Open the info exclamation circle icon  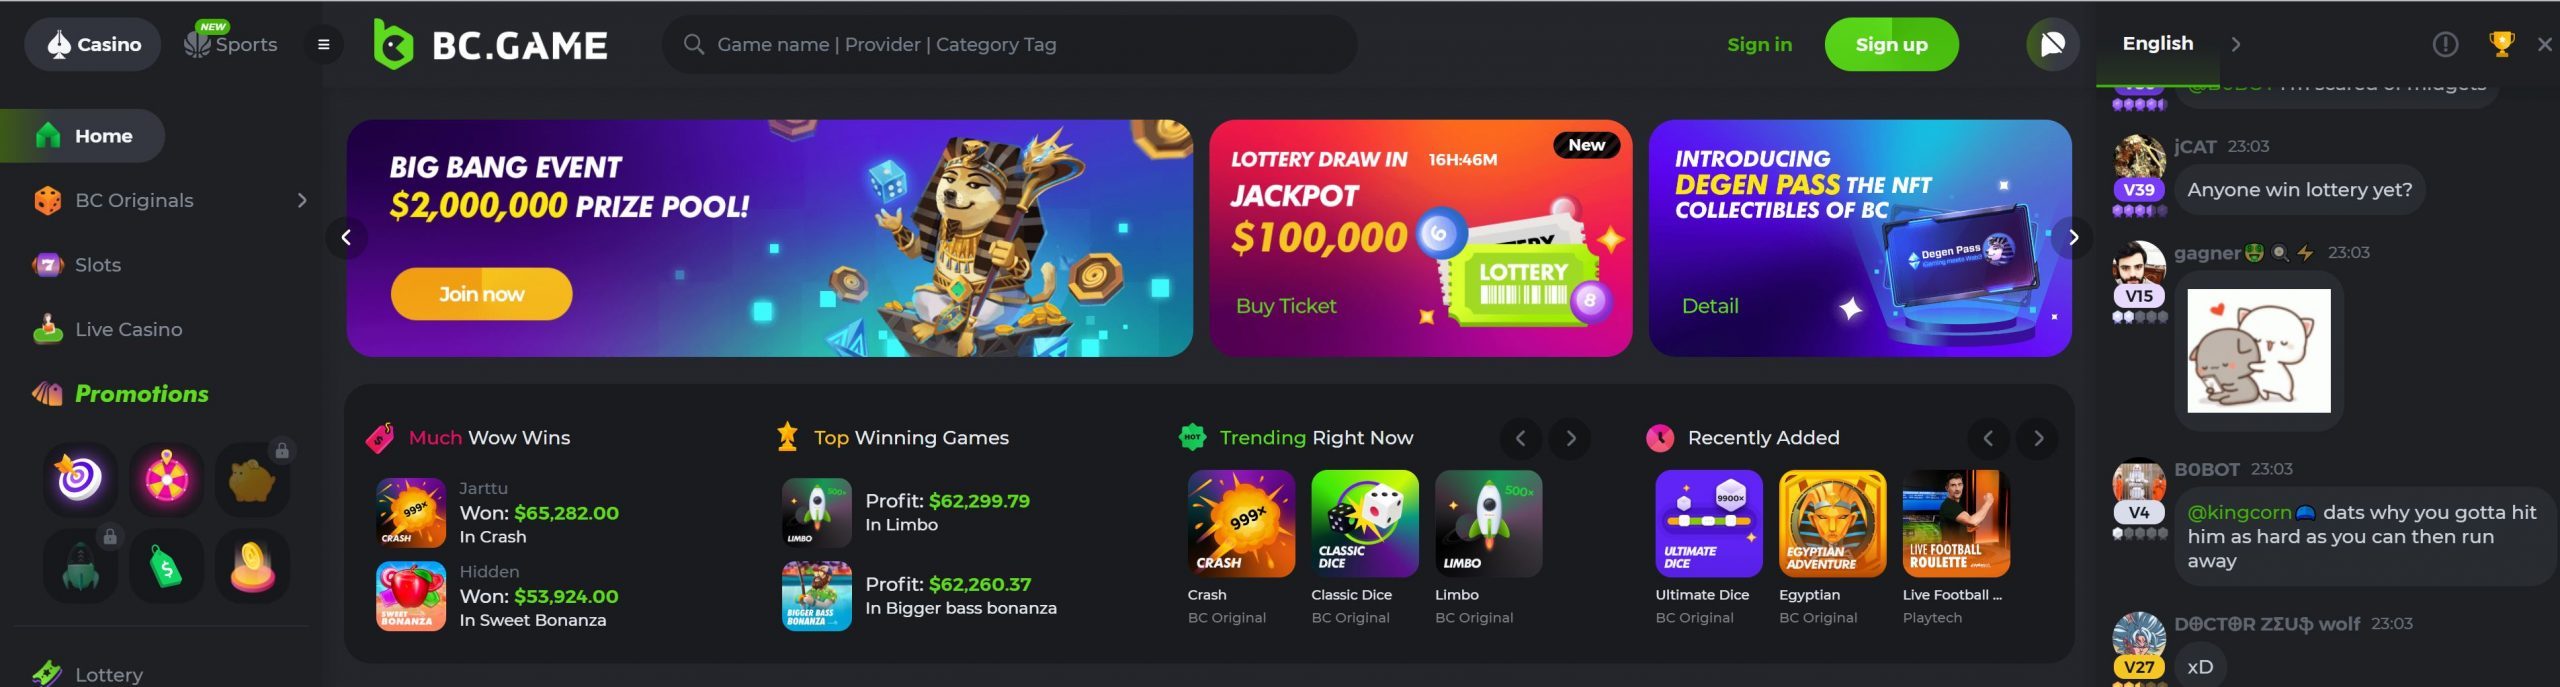[x=2445, y=44]
